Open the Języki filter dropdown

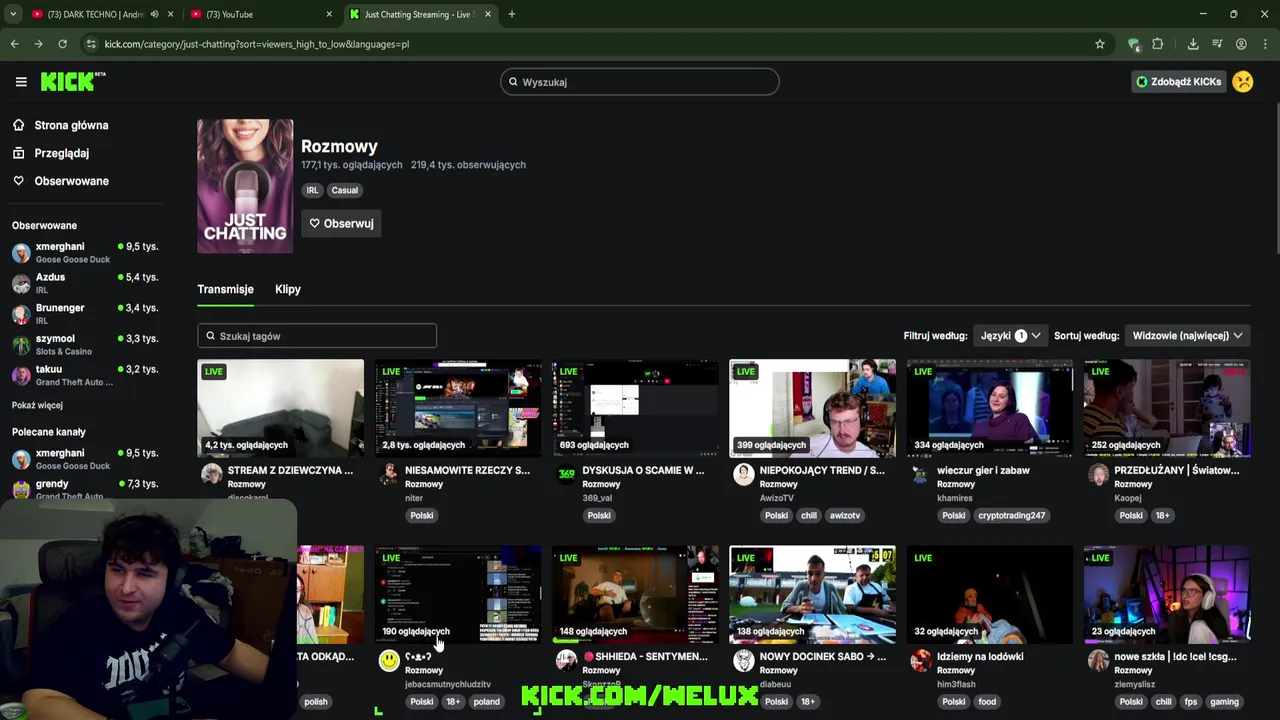(1010, 336)
